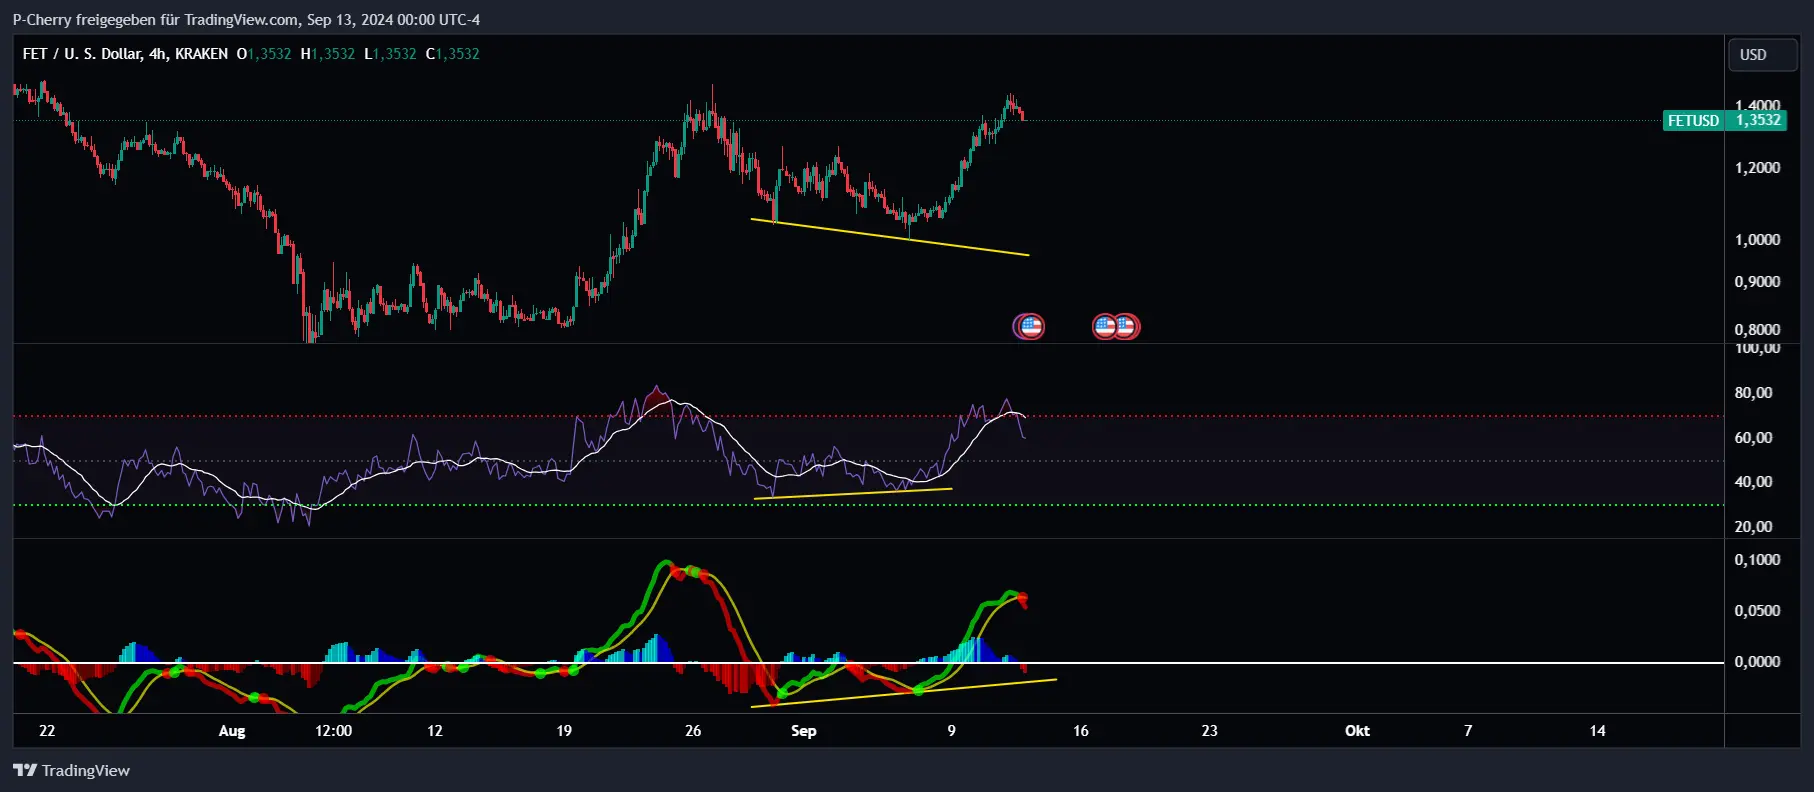The image size is (1814, 792).
Task: Open the middle US flag economic event icon
Action: (1104, 326)
